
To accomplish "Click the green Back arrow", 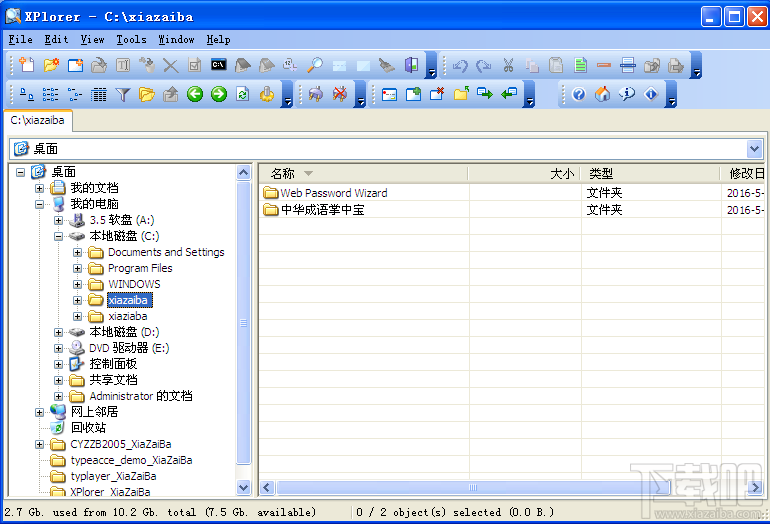I will [195, 94].
